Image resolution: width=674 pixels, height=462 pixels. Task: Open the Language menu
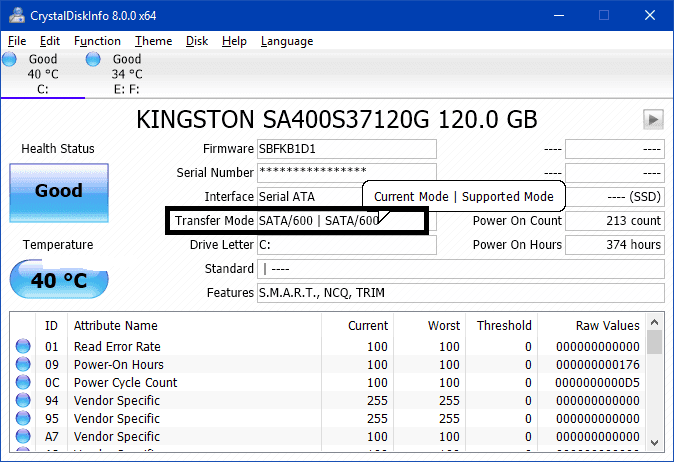click(x=287, y=41)
